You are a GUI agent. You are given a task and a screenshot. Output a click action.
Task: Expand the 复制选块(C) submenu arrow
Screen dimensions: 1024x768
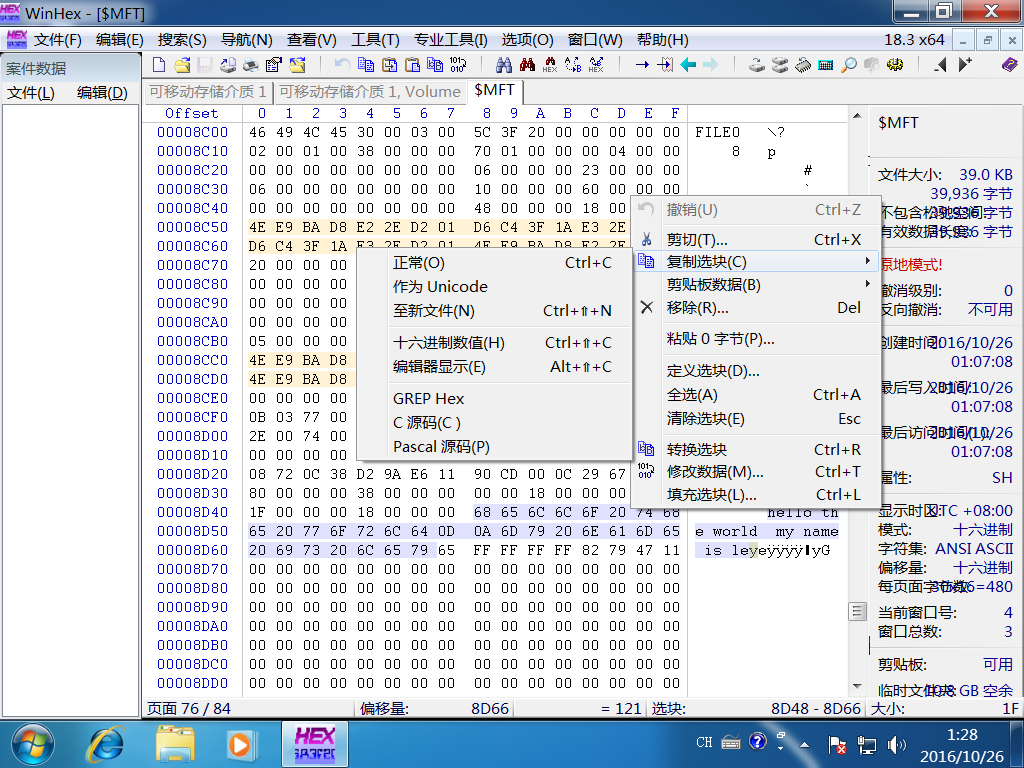pos(867,261)
